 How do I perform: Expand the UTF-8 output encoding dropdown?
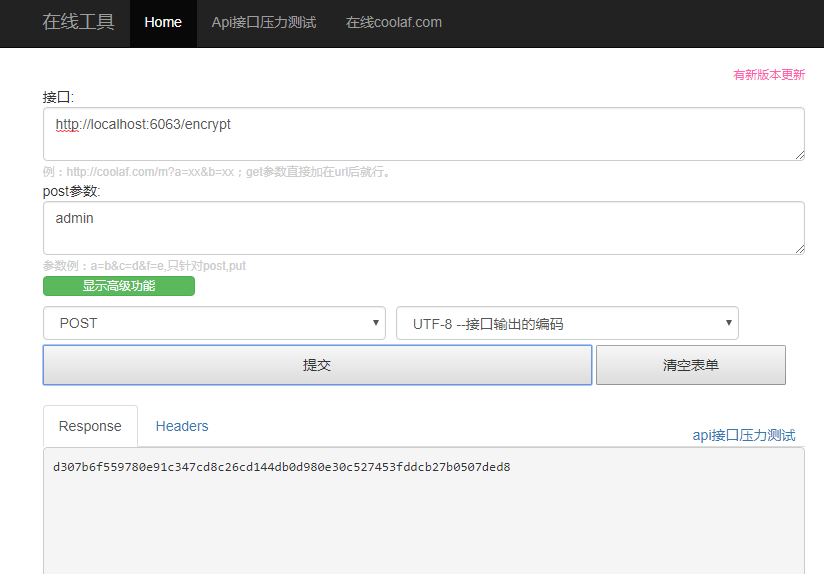pyautogui.click(x=567, y=323)
